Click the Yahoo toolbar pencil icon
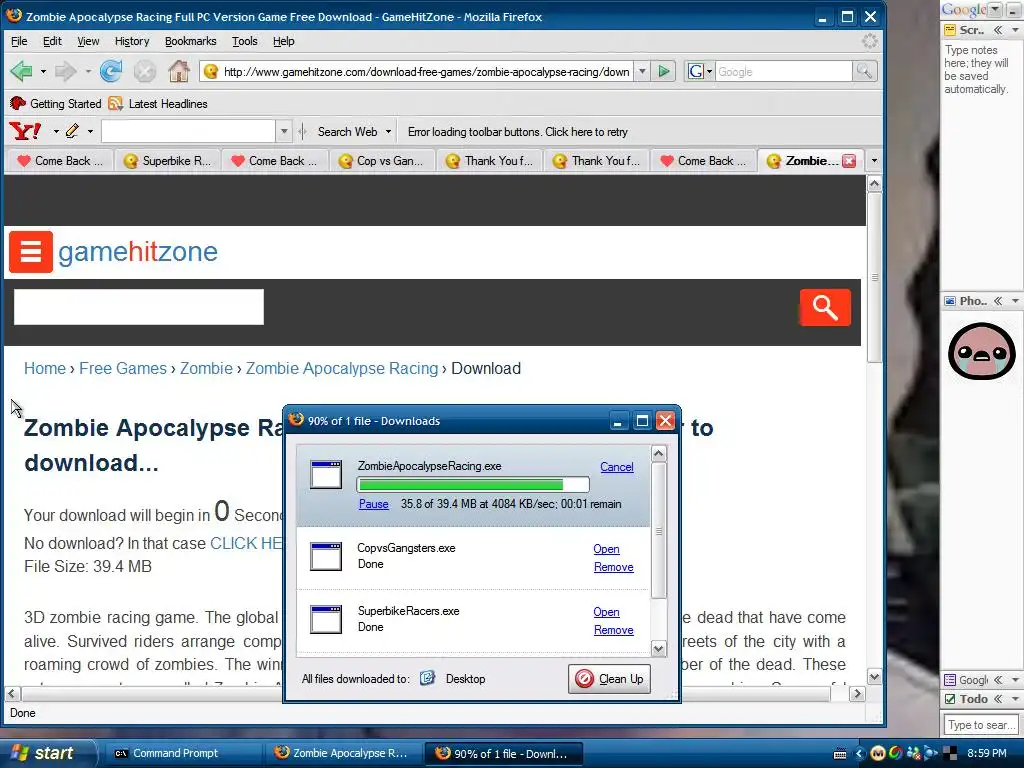 [72, 131]
